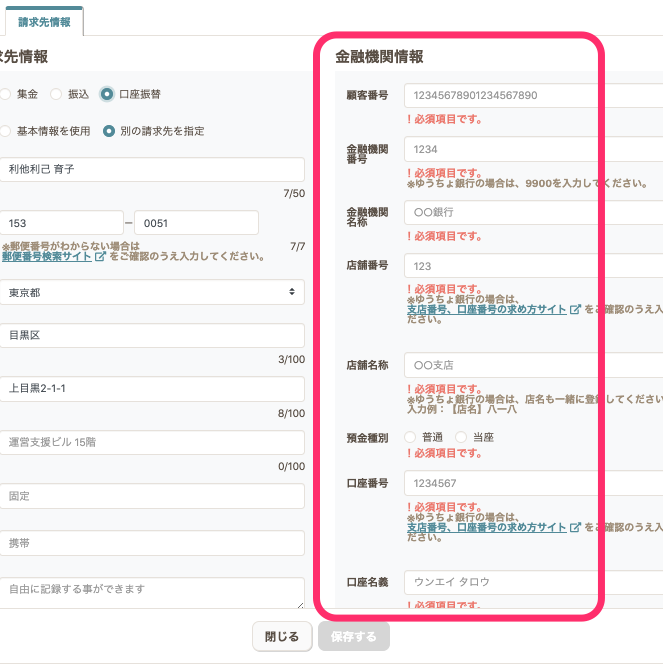The width and height of the screenshot is (663, 664).
Task: Select the 振込 radio option
Action: pos(56,94)
